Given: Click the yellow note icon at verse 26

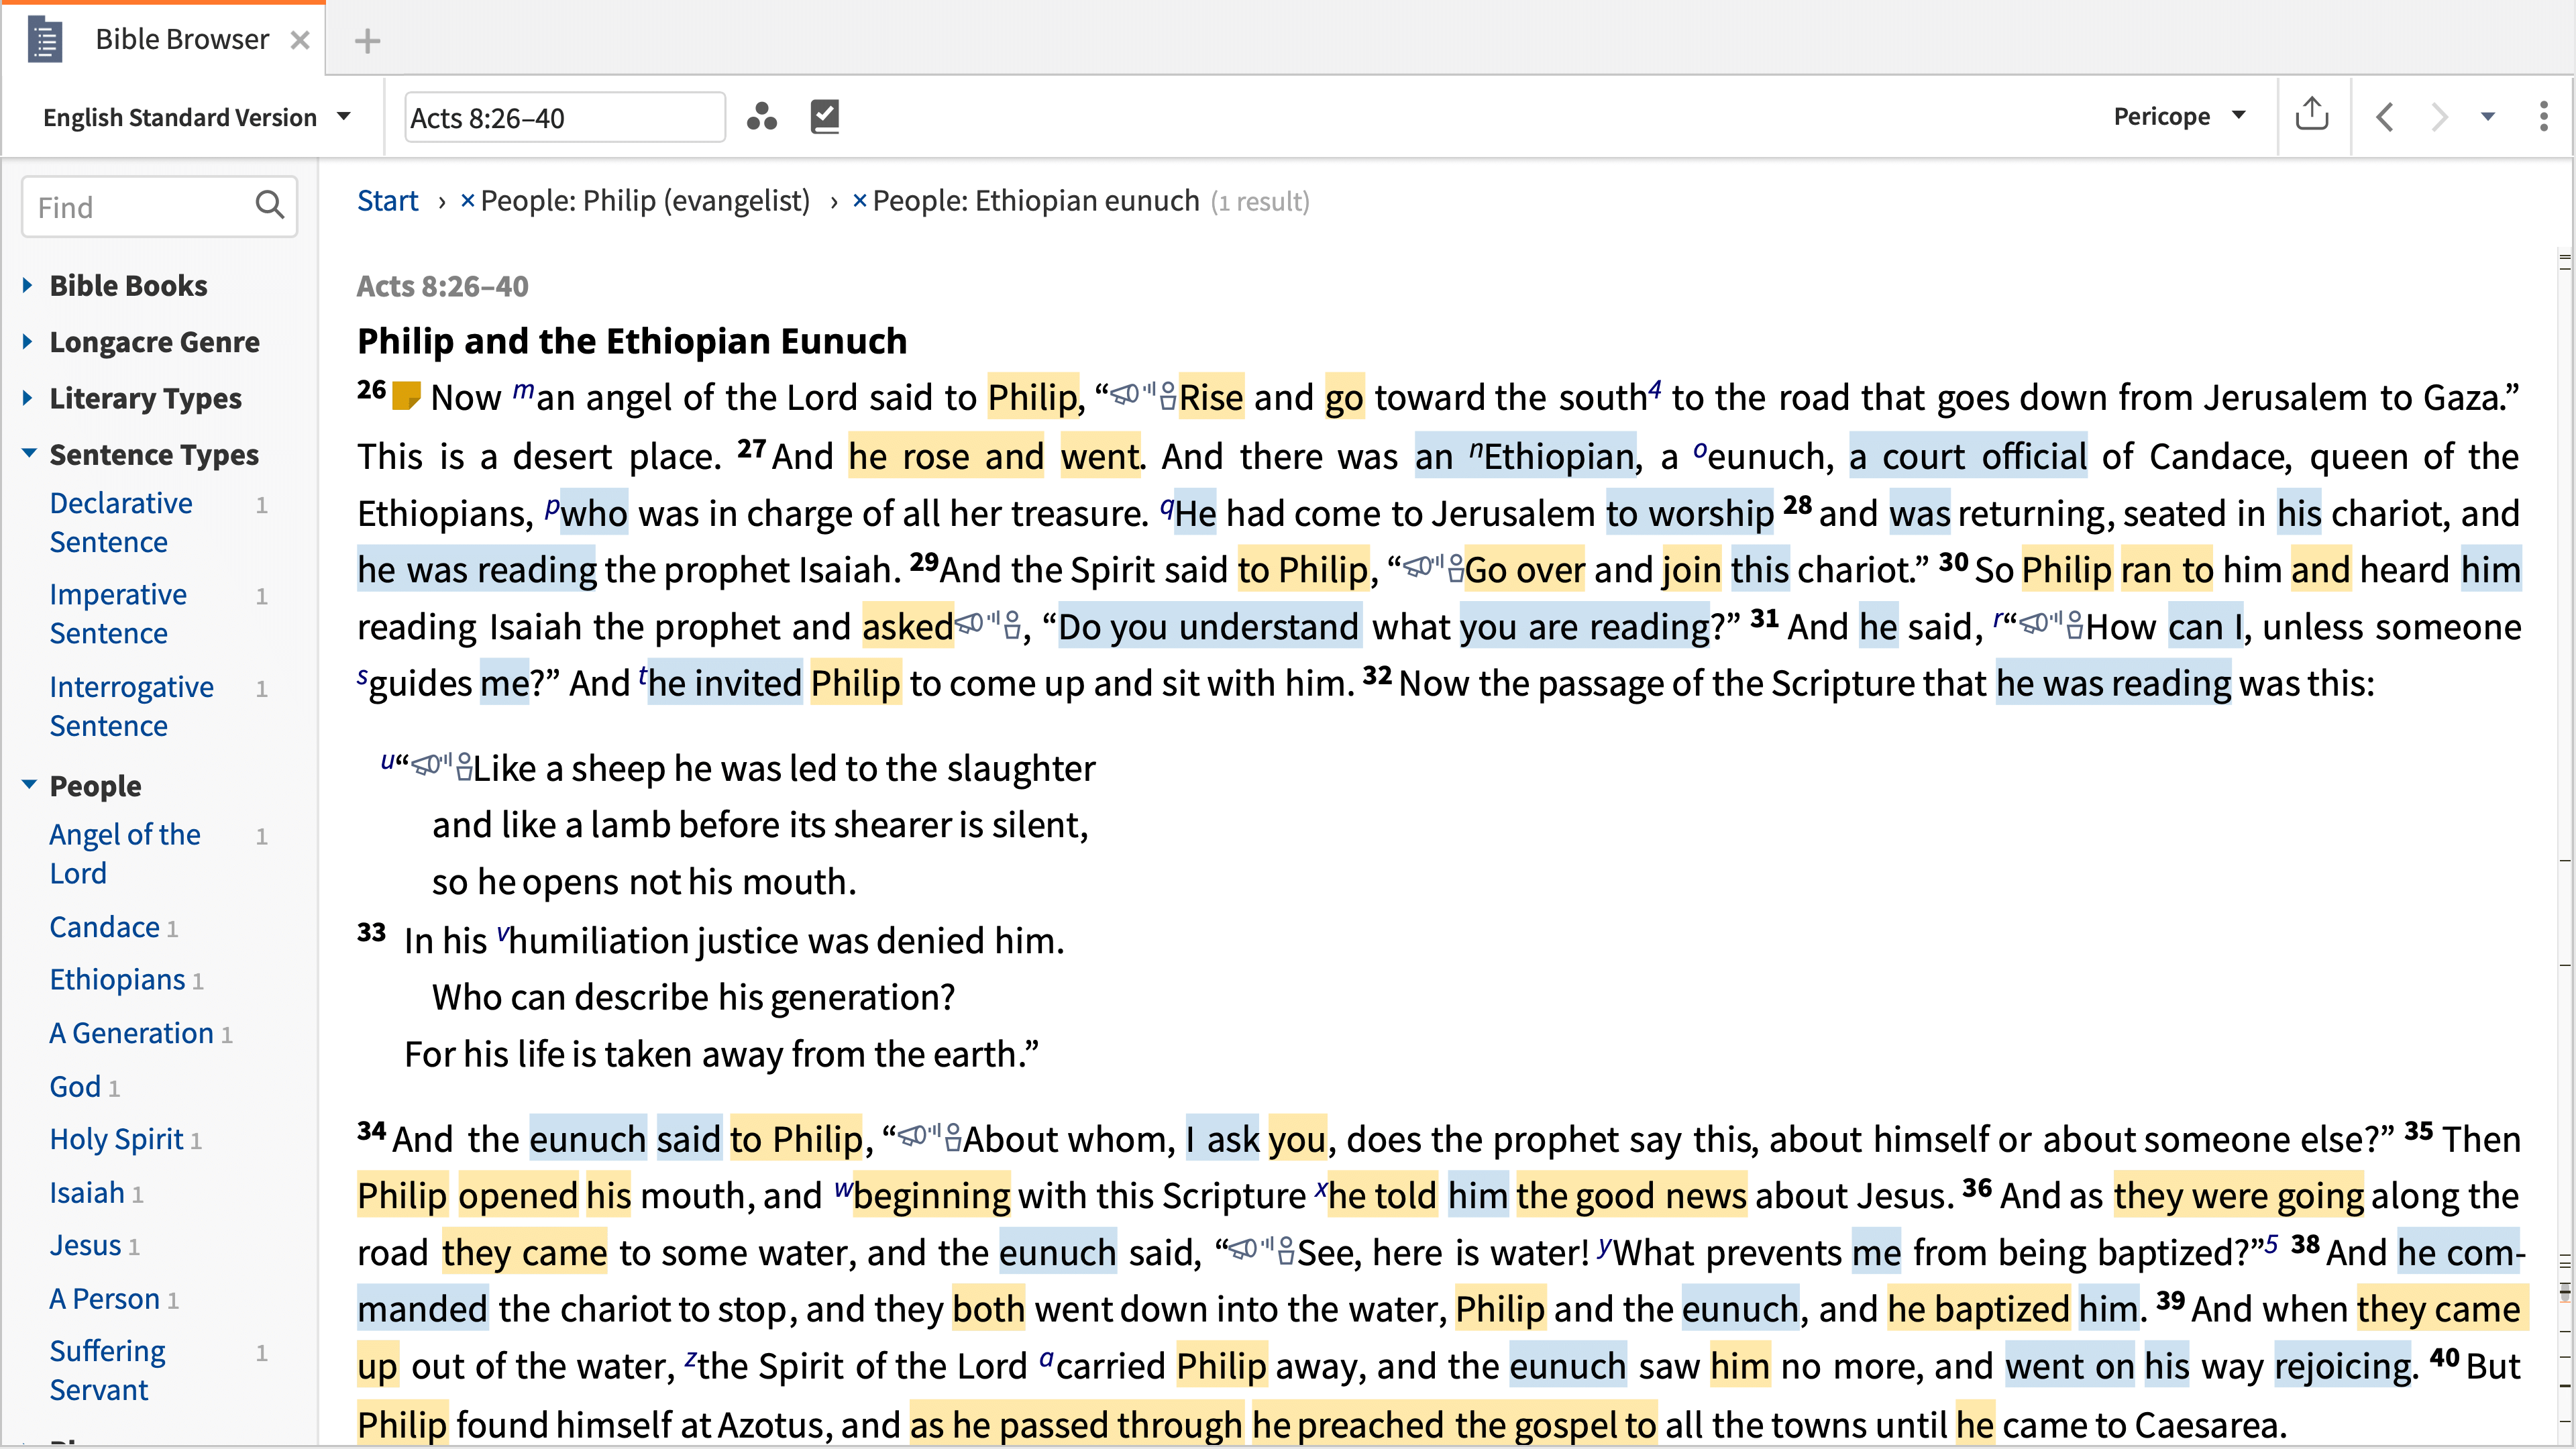Looking at the screenshot, I should (406, 396).
